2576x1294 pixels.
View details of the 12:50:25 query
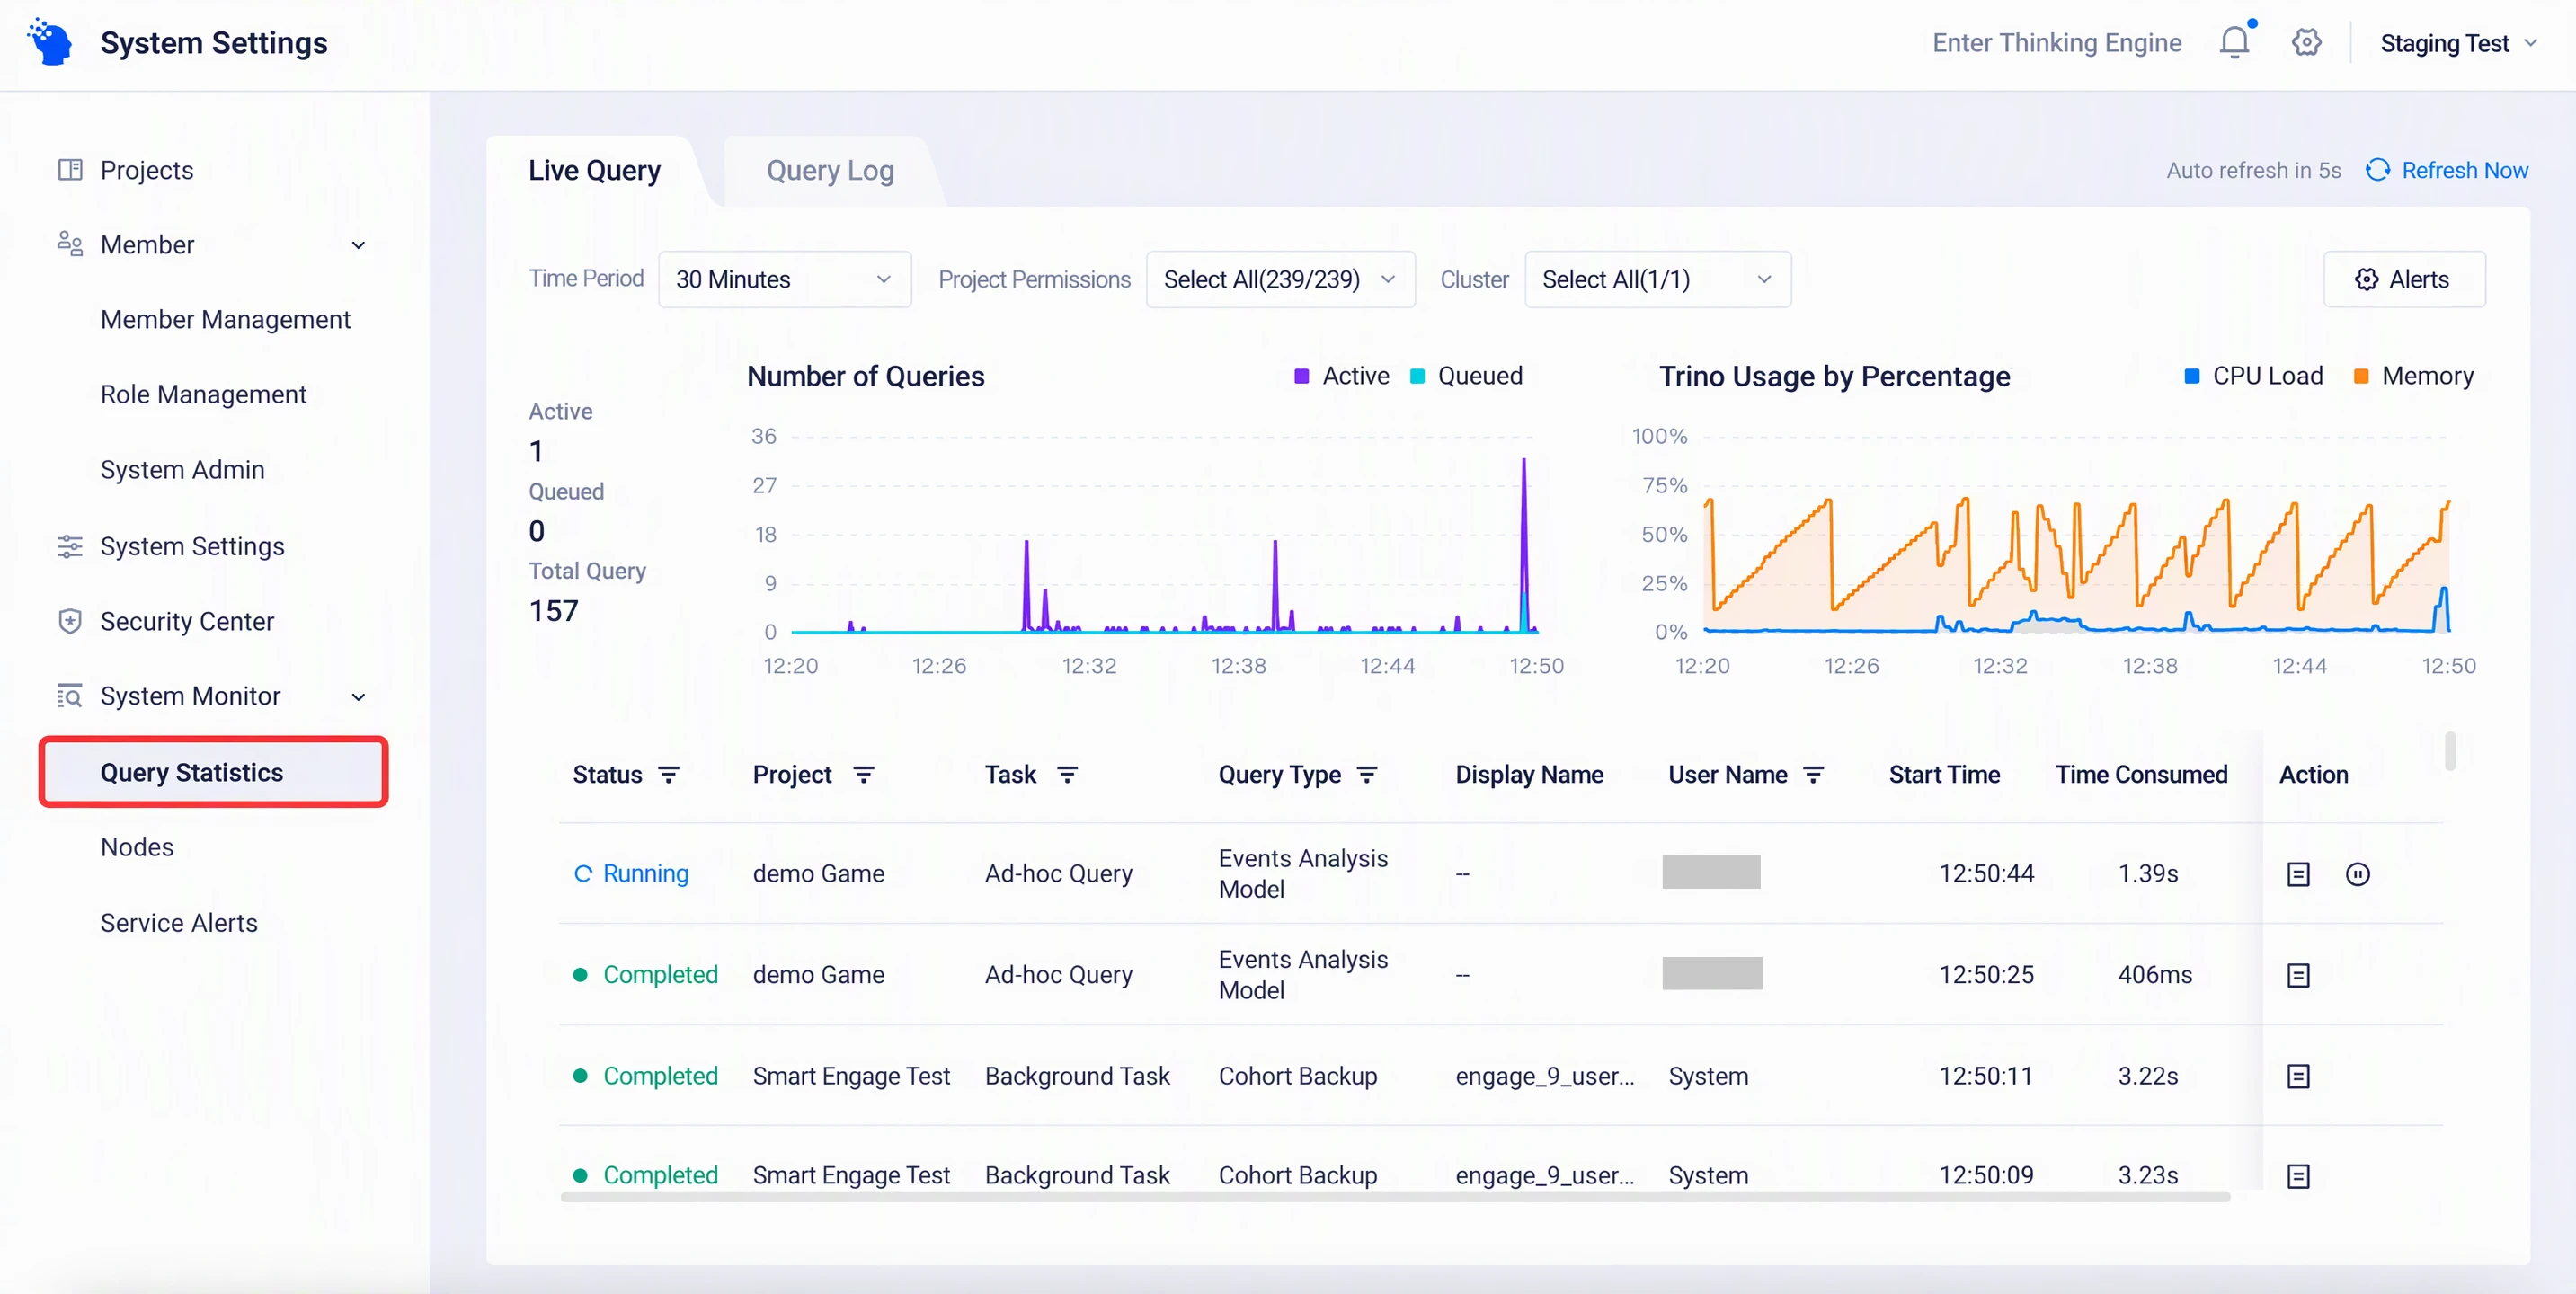tap(2298, 975)
